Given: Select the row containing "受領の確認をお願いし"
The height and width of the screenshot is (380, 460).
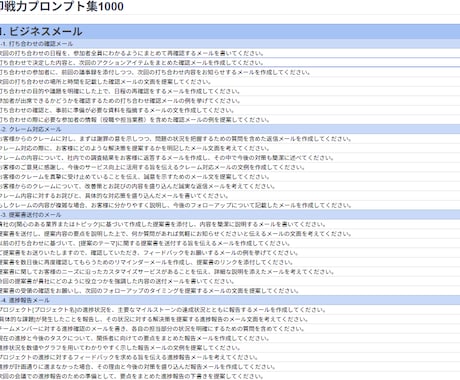Looking at the screenshot, I should coord(230,291).
